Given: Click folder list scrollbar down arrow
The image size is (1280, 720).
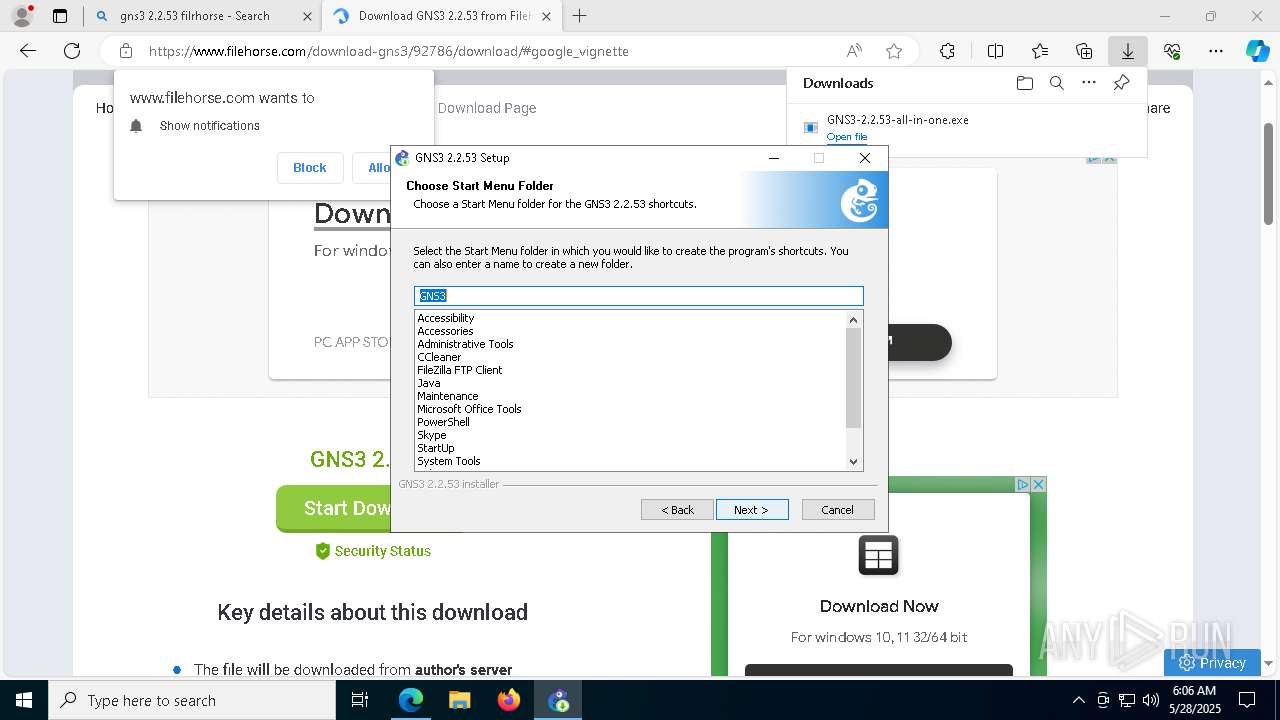Looking at the screenshot, I should pyautogui.click(x=853, y=461).
